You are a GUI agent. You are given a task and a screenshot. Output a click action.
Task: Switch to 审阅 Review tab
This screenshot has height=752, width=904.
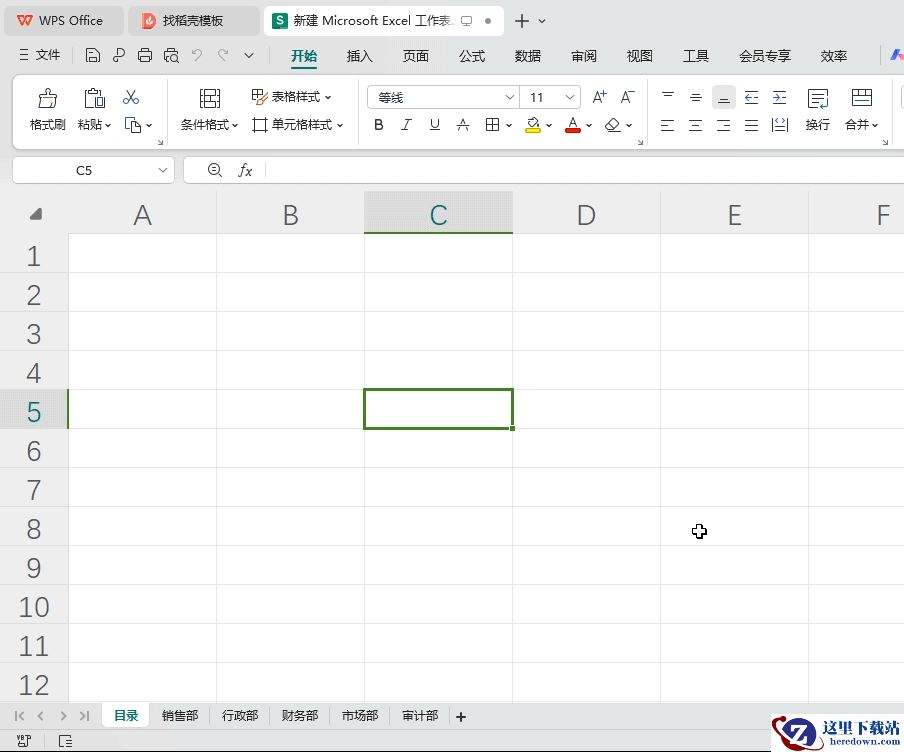pos(583,56)
